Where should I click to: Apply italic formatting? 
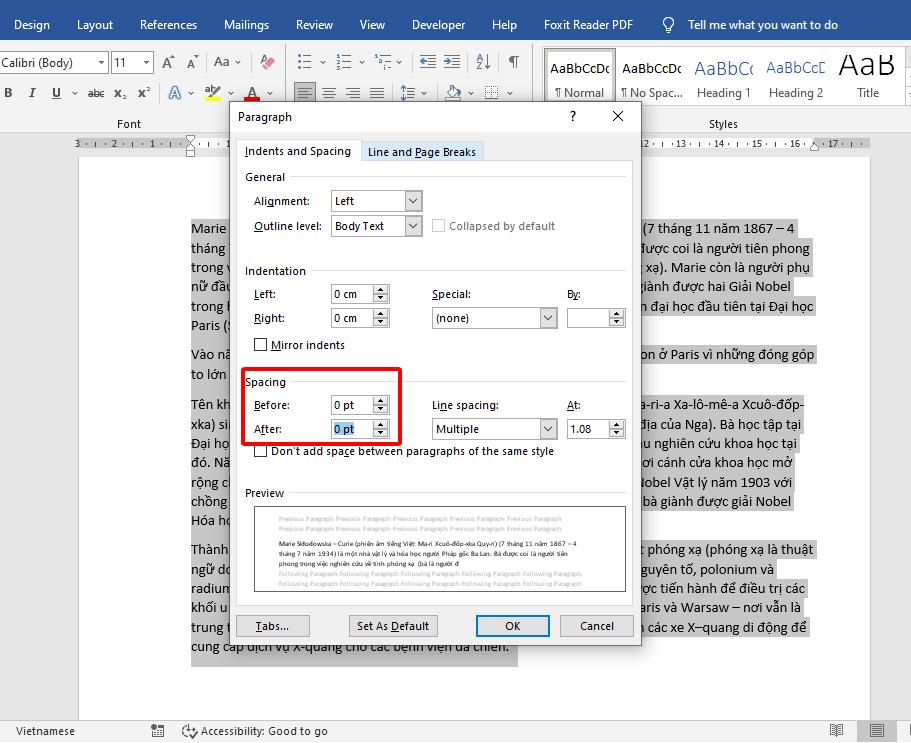[31, 92]
